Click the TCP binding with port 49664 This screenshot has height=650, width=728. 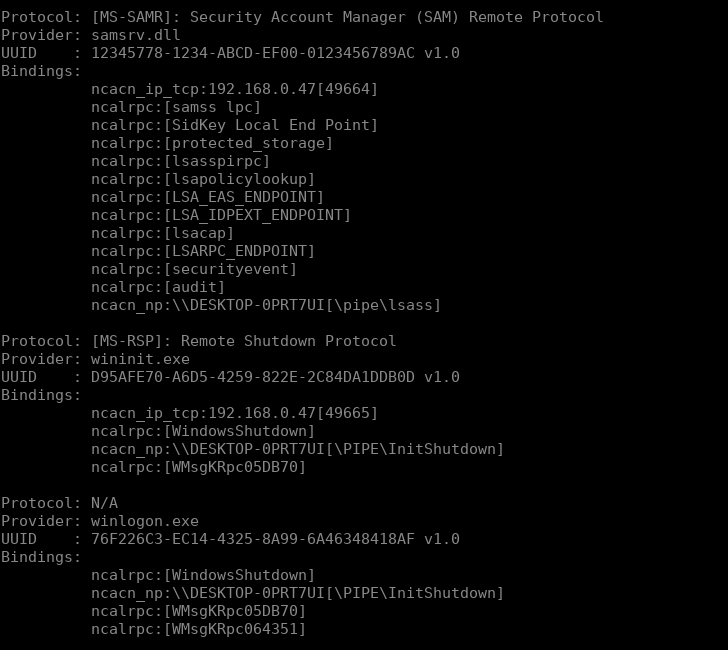click(x=234, y=89)
